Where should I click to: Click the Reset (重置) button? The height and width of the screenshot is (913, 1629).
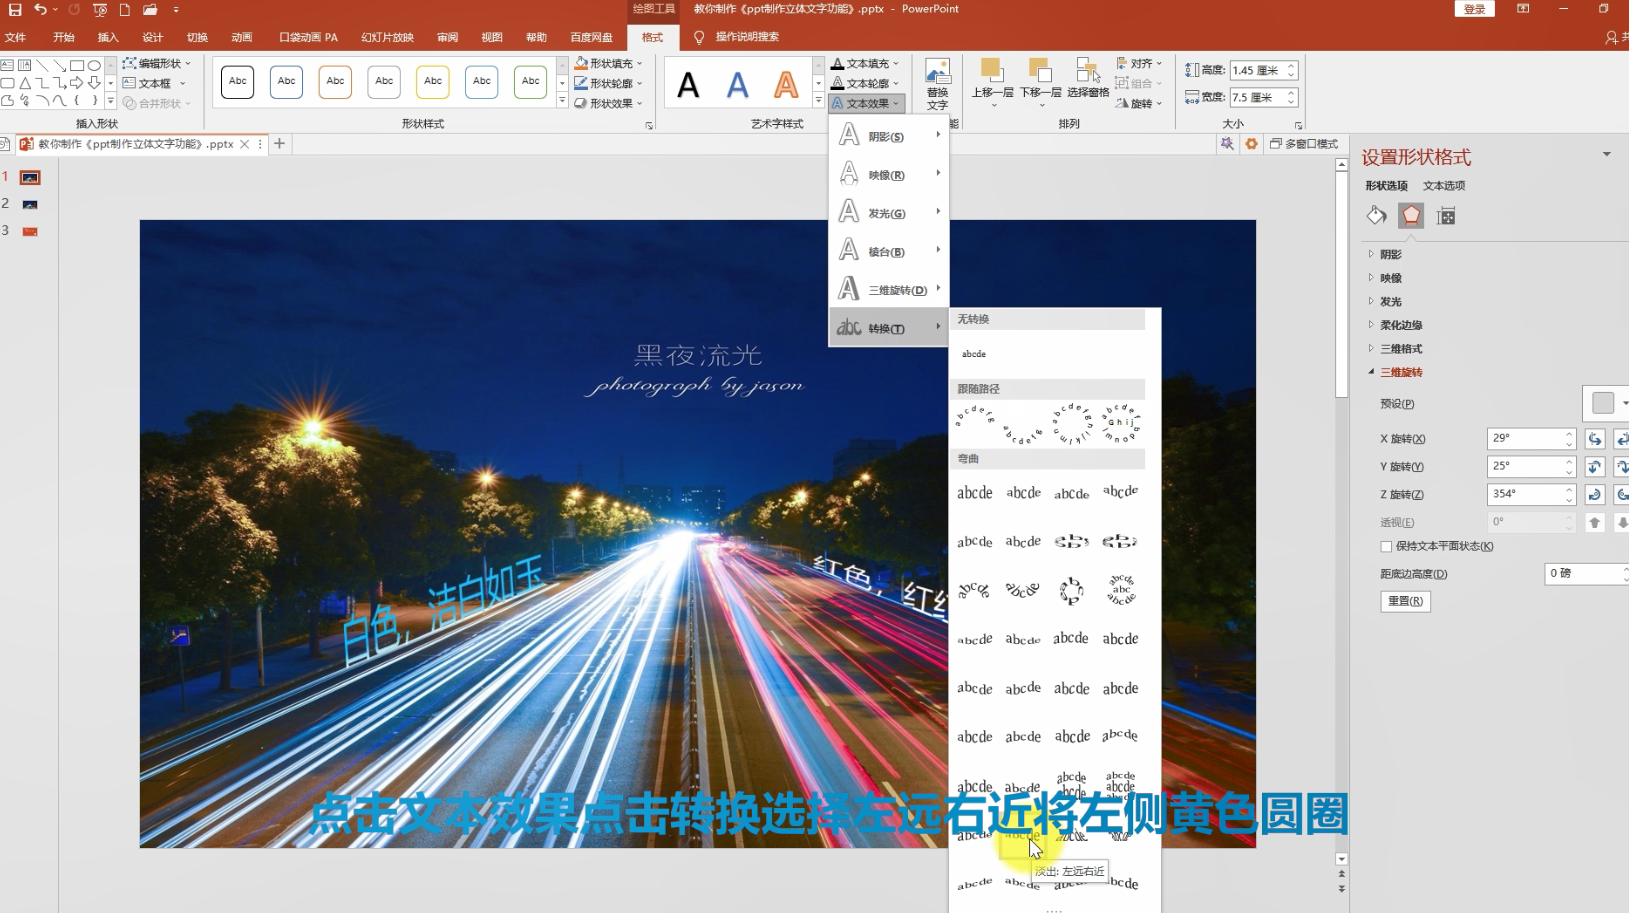pos(1405,601)
